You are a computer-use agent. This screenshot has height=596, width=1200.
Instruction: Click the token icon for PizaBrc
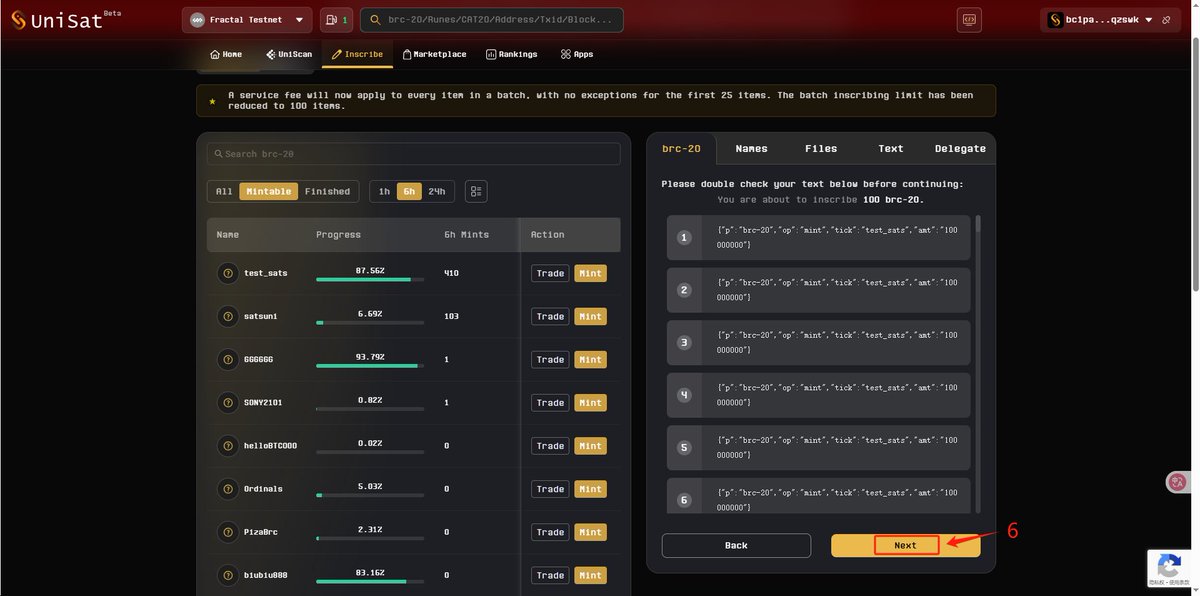[227, 532]
